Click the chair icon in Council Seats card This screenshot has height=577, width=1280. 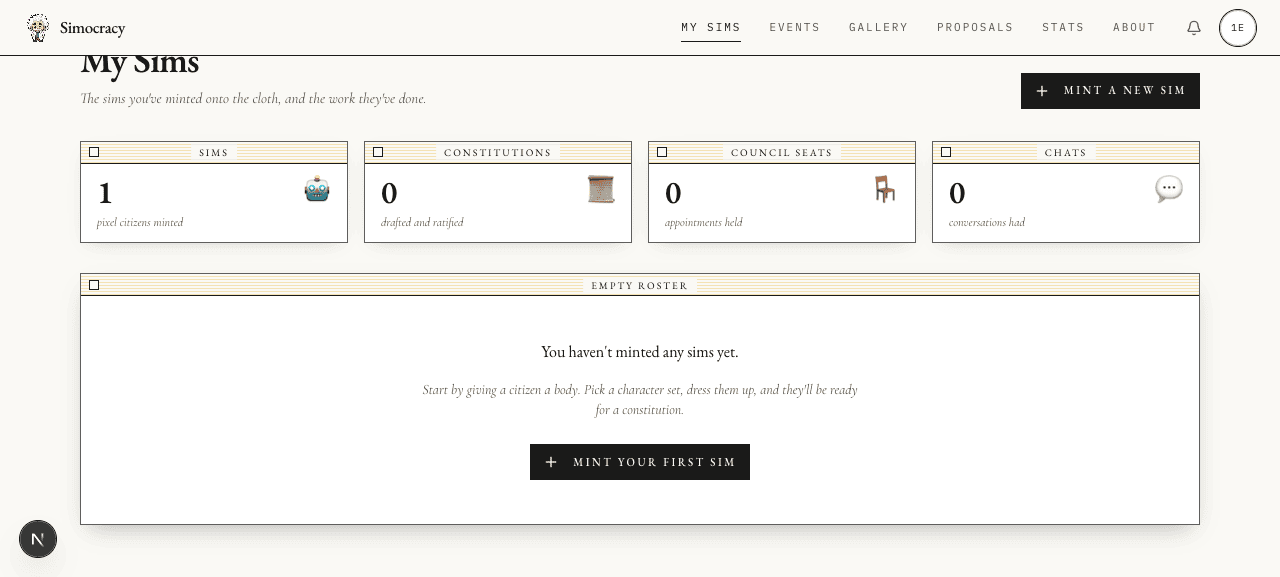(x=885, y=189)
